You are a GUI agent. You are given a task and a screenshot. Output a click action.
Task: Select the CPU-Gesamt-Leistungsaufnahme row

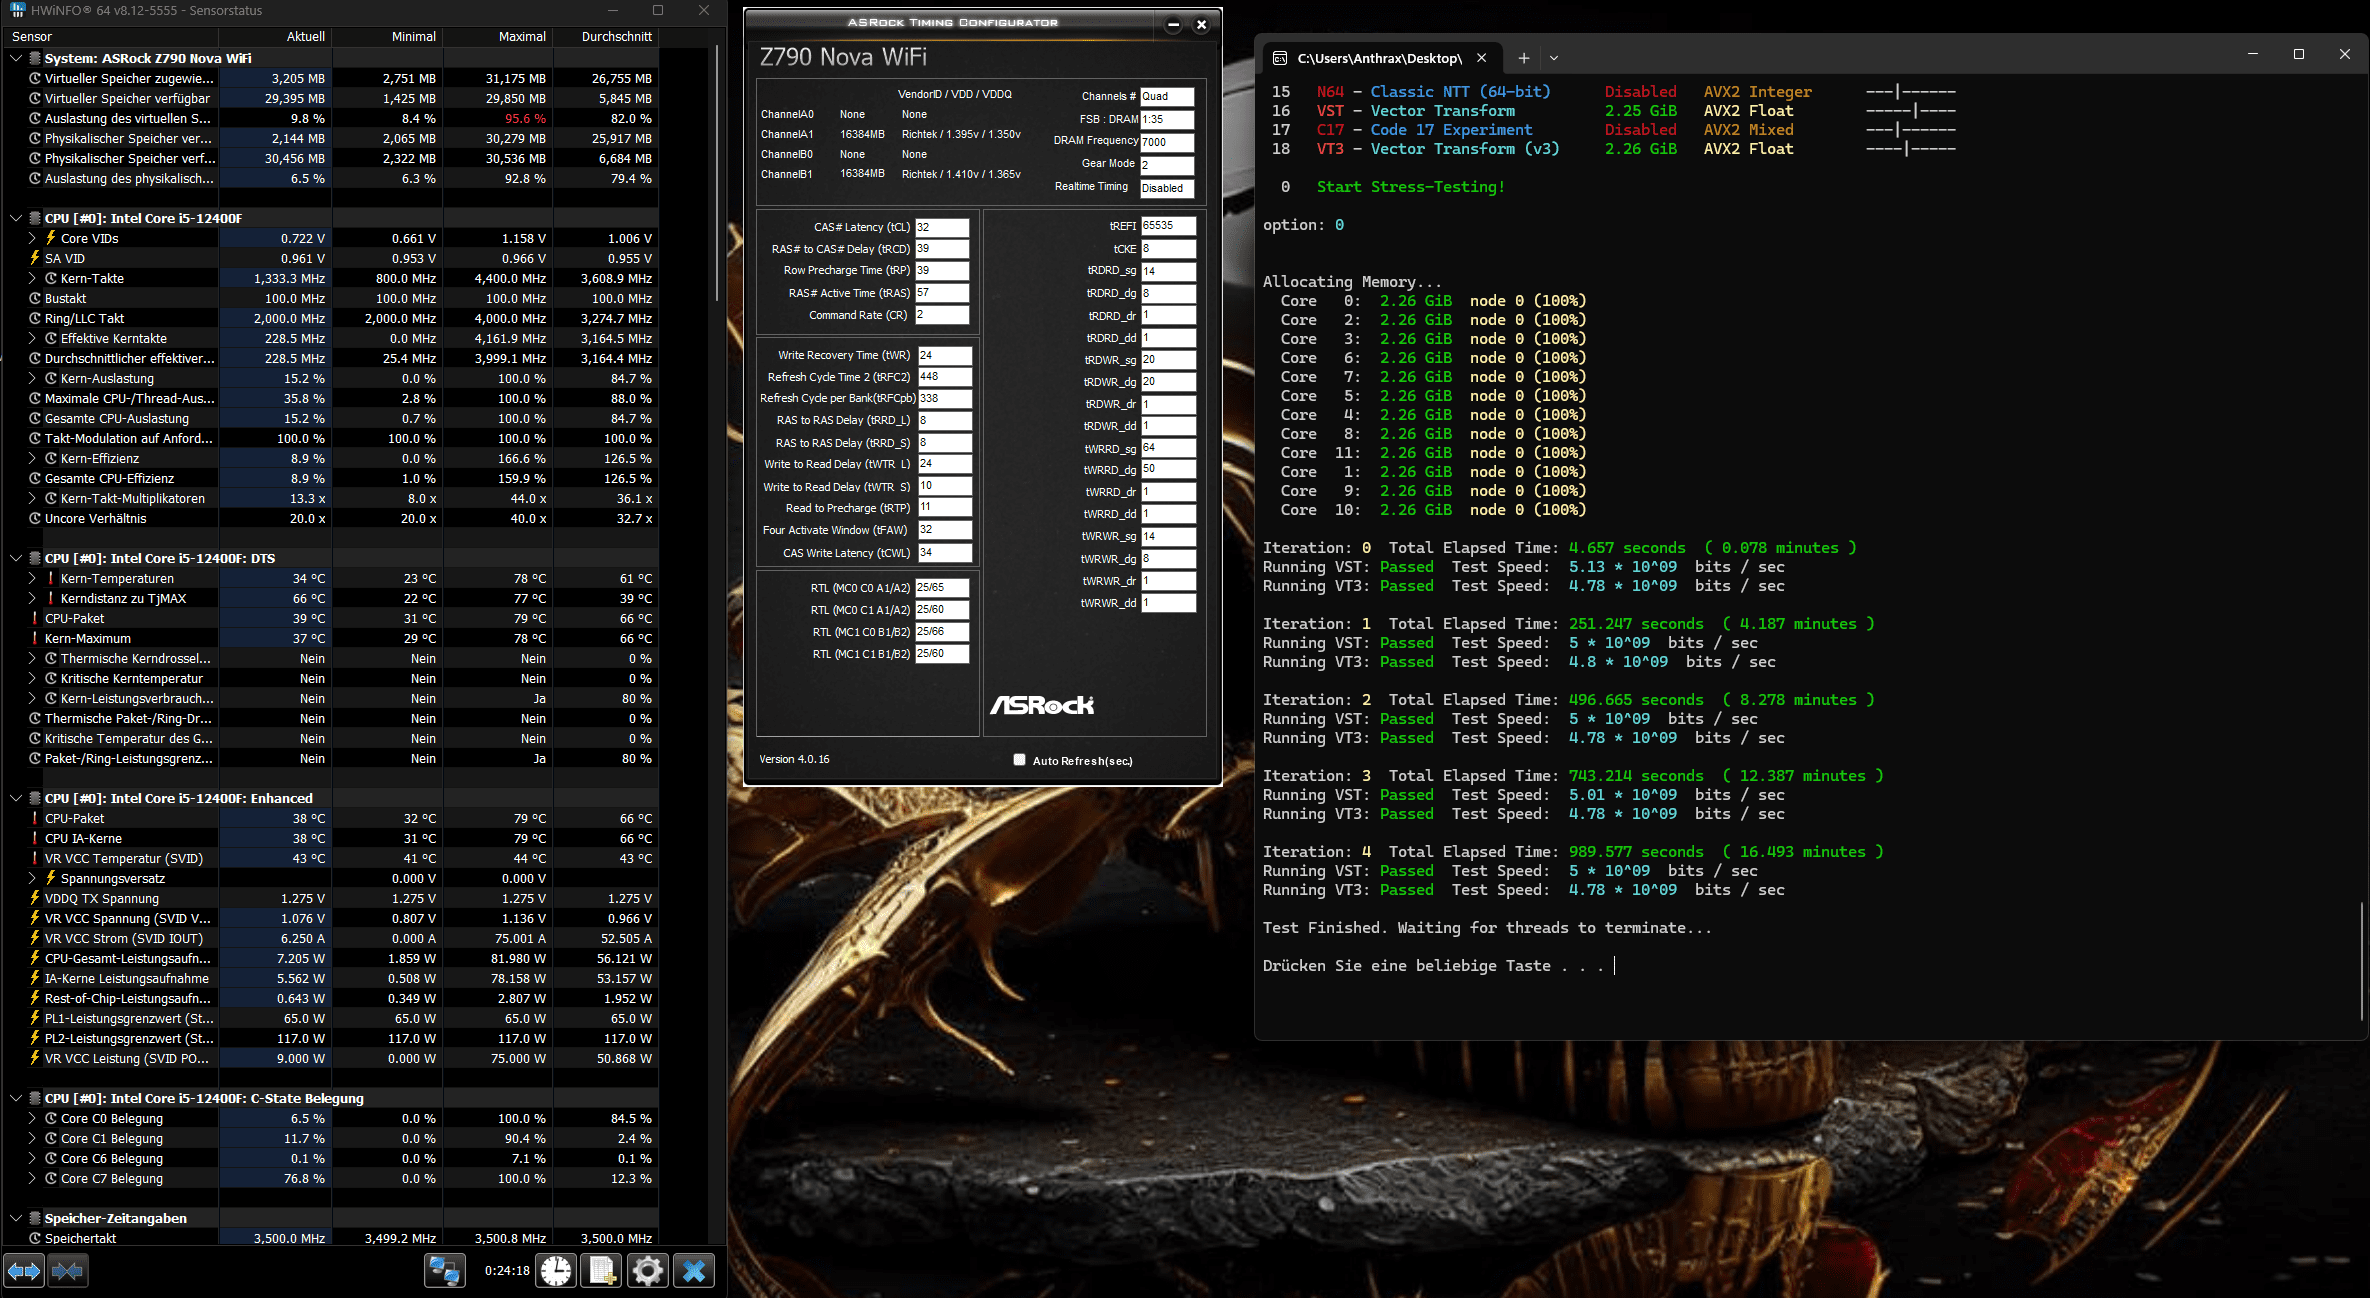(330, 958)
